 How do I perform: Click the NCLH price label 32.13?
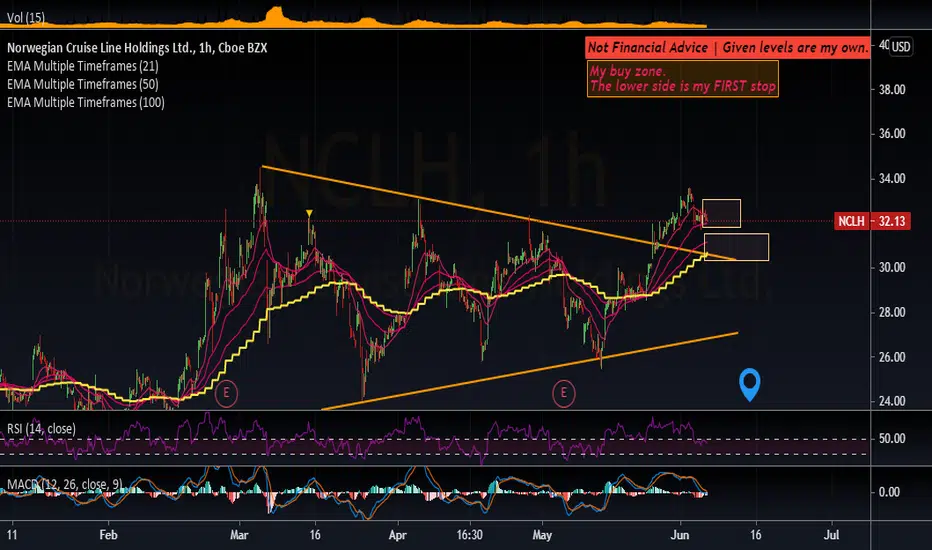(x=872, y=221)
